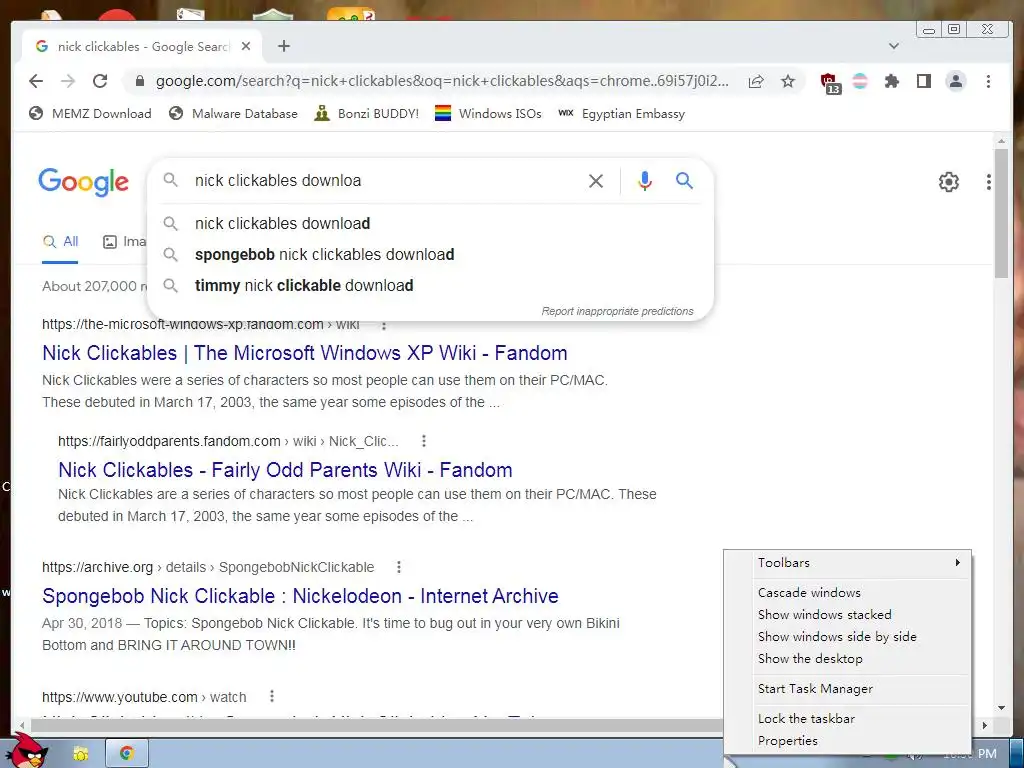Click the pink and blue striped extension icon

860,81
